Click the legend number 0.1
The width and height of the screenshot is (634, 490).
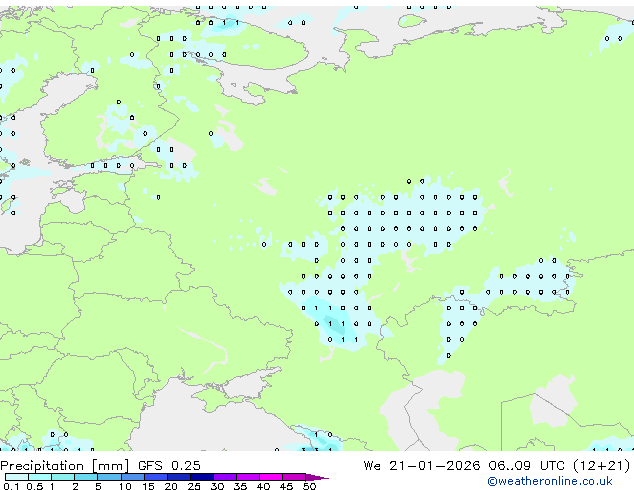(9, 487)
